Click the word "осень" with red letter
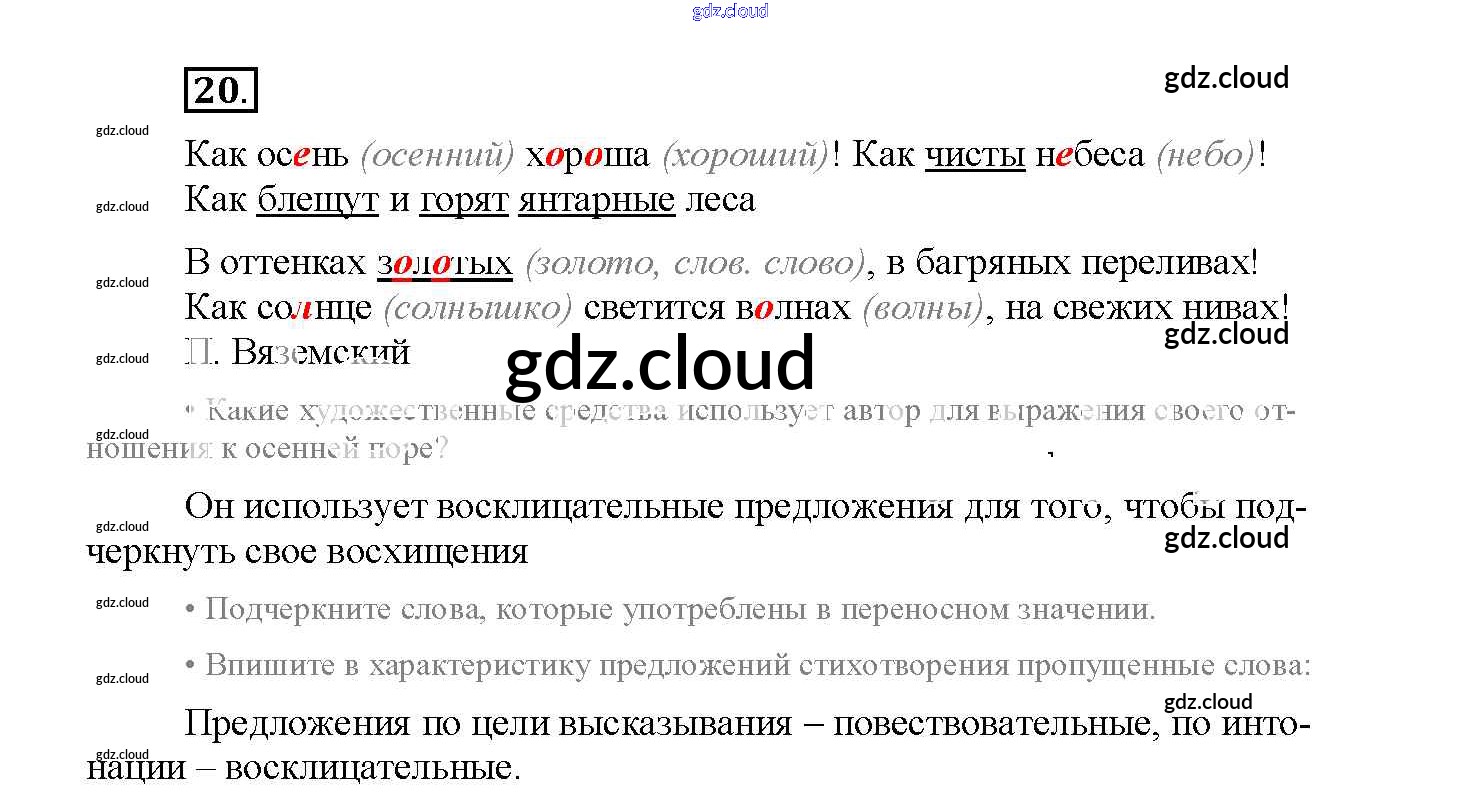 coord(303,155)
